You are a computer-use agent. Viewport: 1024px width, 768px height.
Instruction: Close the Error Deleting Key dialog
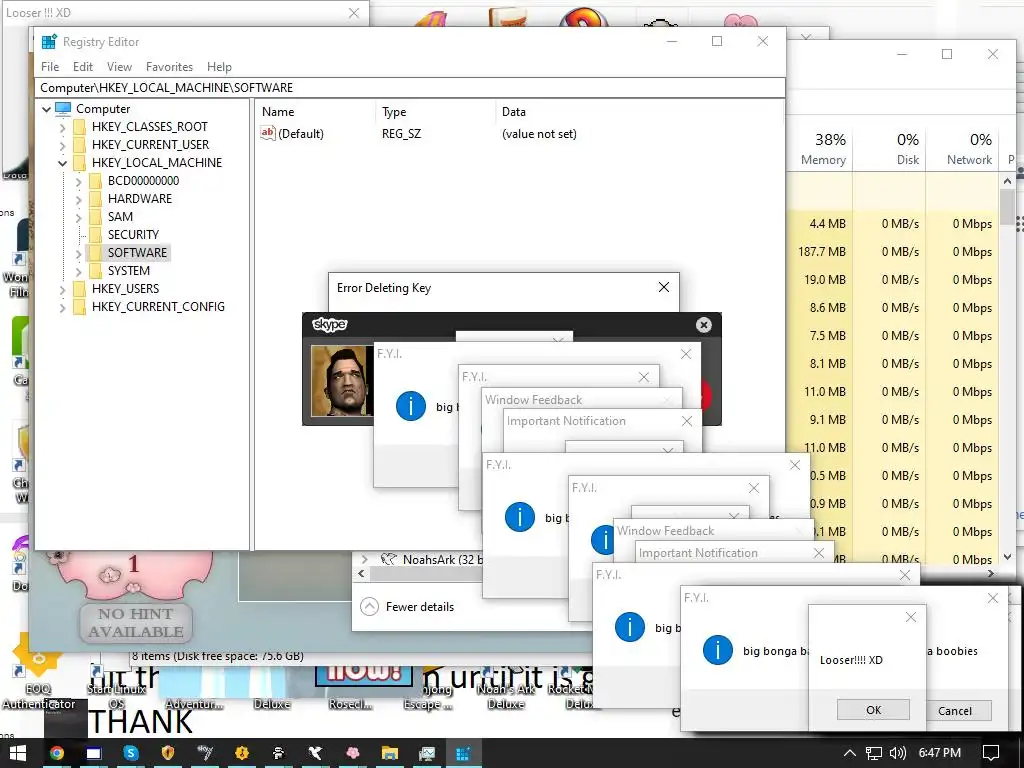pyautogui.click(x=664, y=287)
